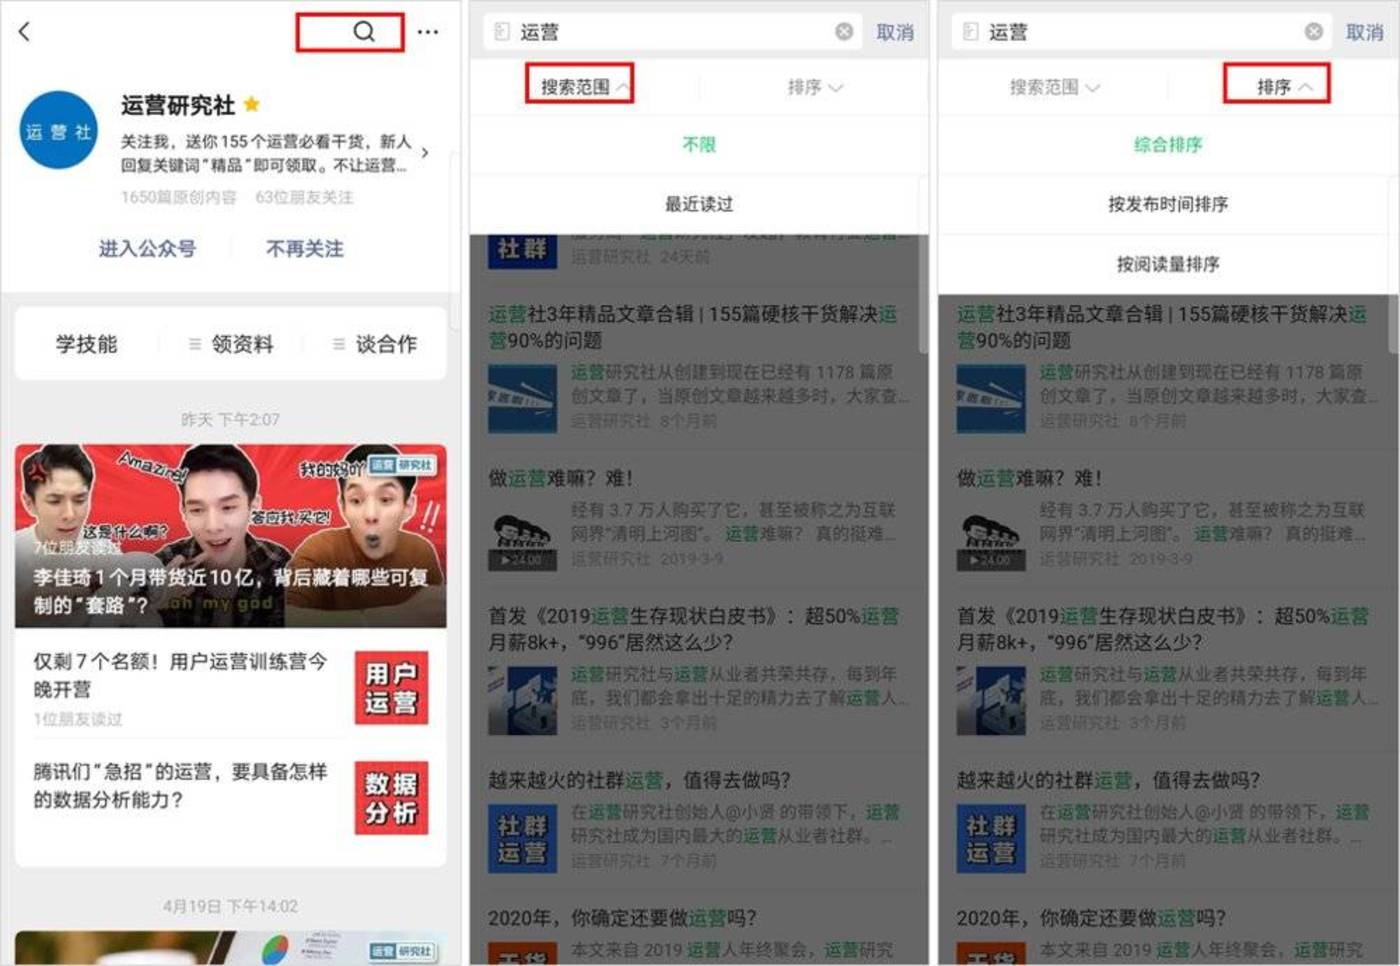The width and height of the screenshot is (1400, 966).
Task: Tap the 进入公众号 button
Action: (x=148, y=249)
